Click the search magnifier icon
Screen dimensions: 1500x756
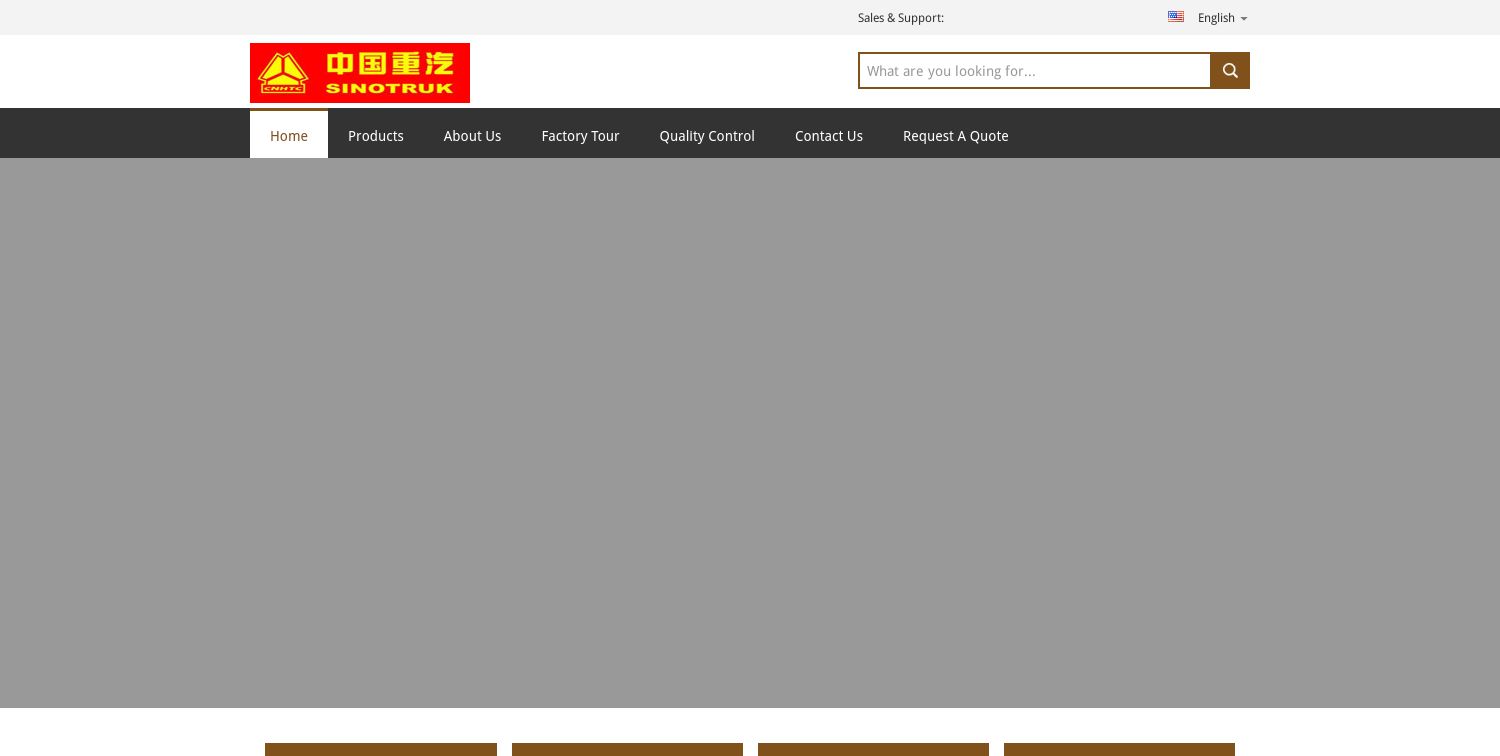point(1229,70)
